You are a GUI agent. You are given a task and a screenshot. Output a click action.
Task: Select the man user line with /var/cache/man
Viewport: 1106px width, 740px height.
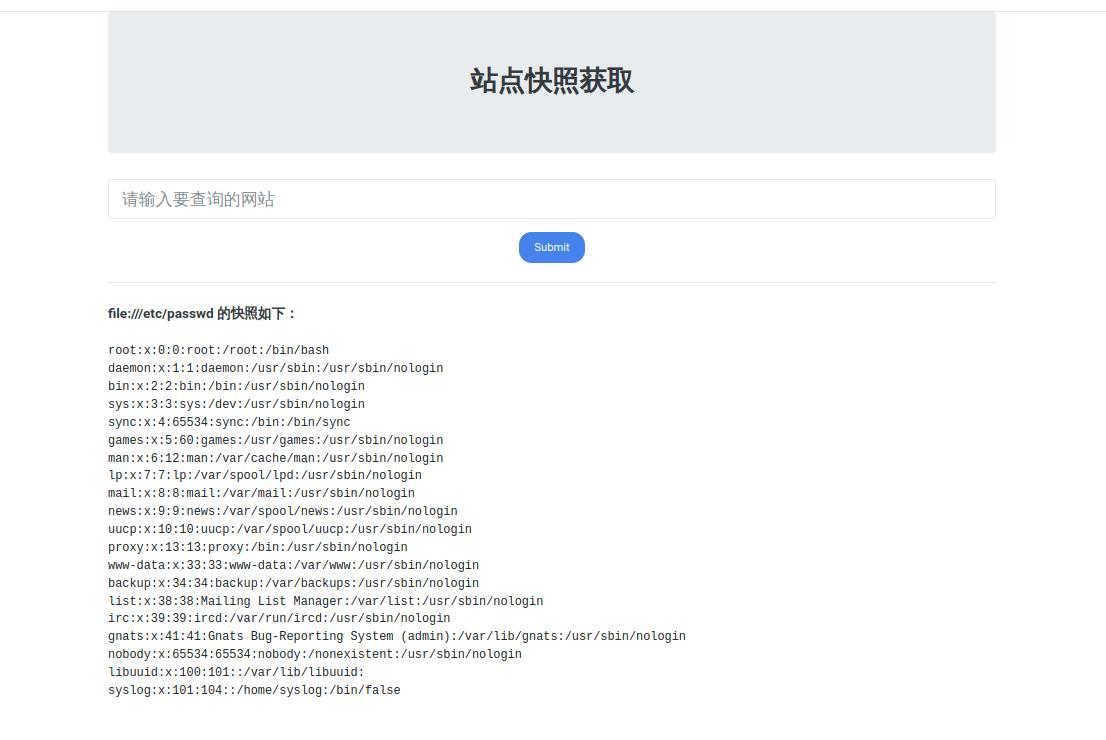(275, 459)
